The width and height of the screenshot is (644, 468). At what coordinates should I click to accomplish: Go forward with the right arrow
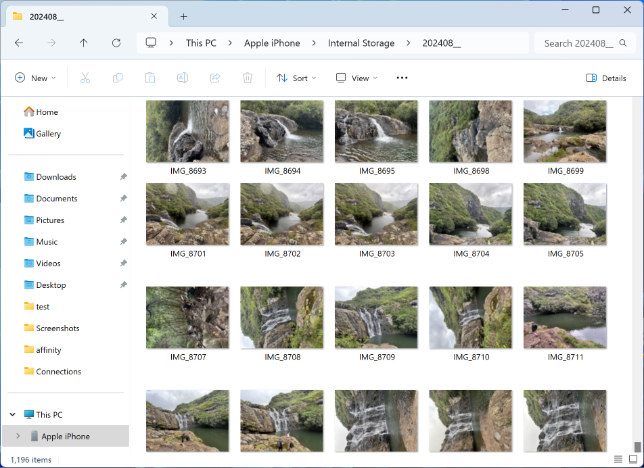click(51, 43)
